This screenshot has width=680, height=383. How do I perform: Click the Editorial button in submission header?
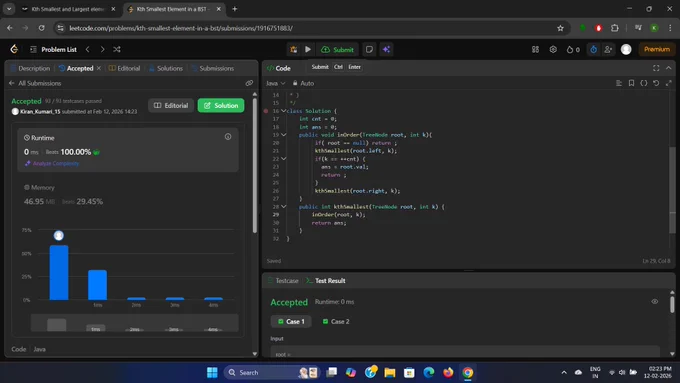coord(171,105)
